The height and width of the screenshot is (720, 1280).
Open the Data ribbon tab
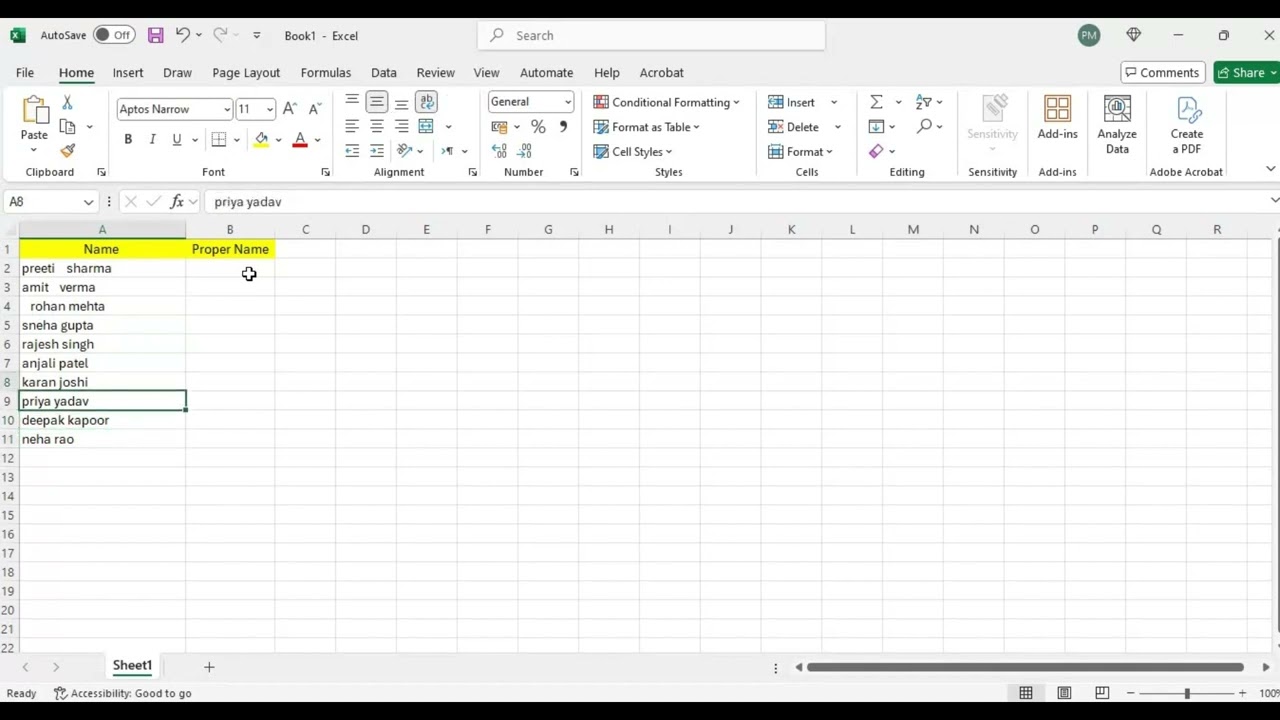click(x=384, y=73)
